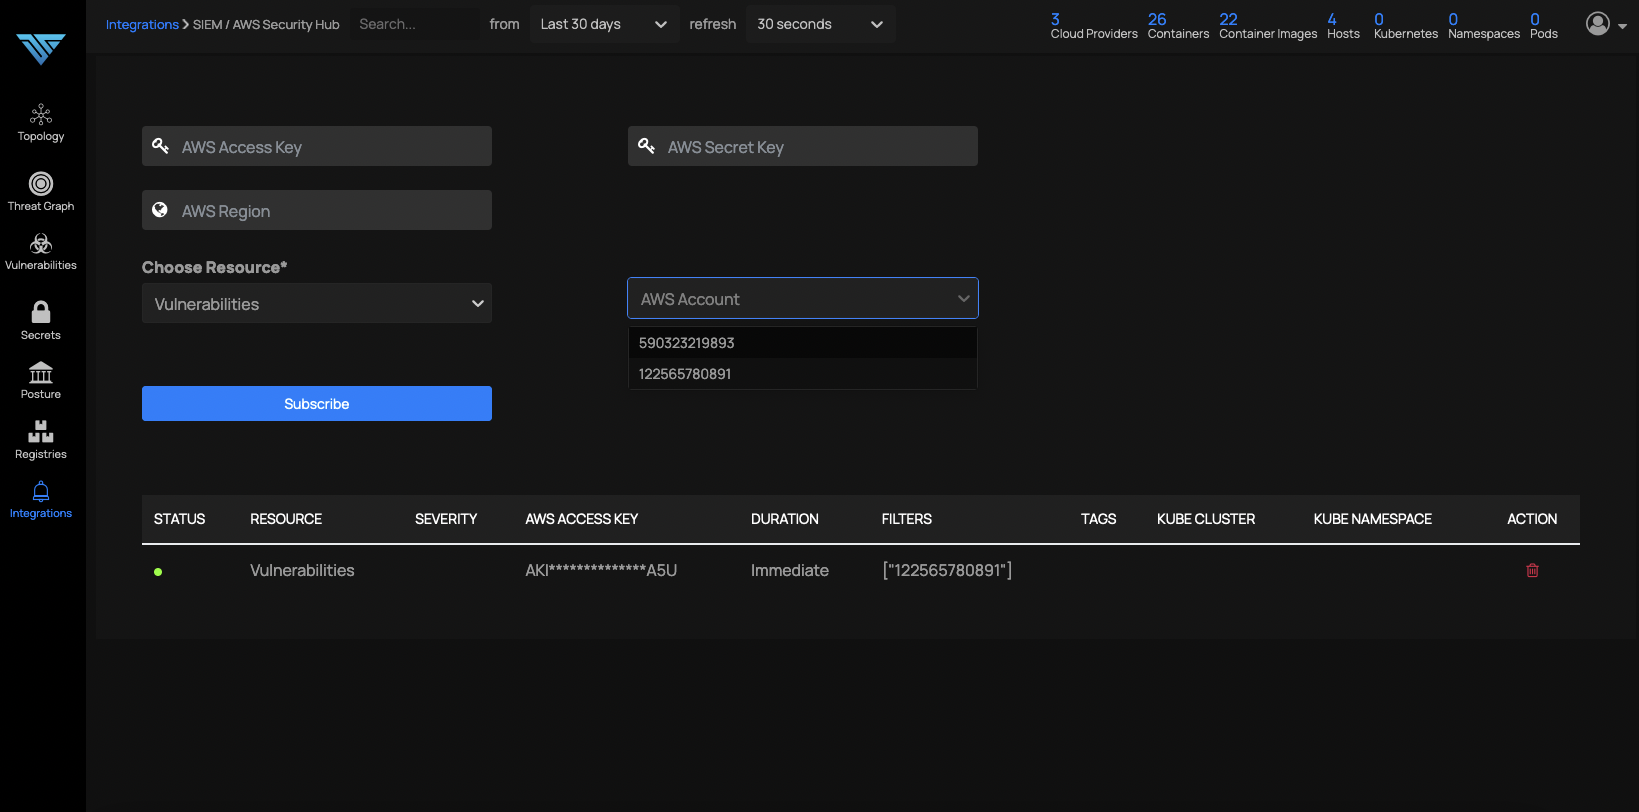Viewport: 1639px width, 812px height.
Task: Focus the AWS Secret Key input
Action: (803, 146)
